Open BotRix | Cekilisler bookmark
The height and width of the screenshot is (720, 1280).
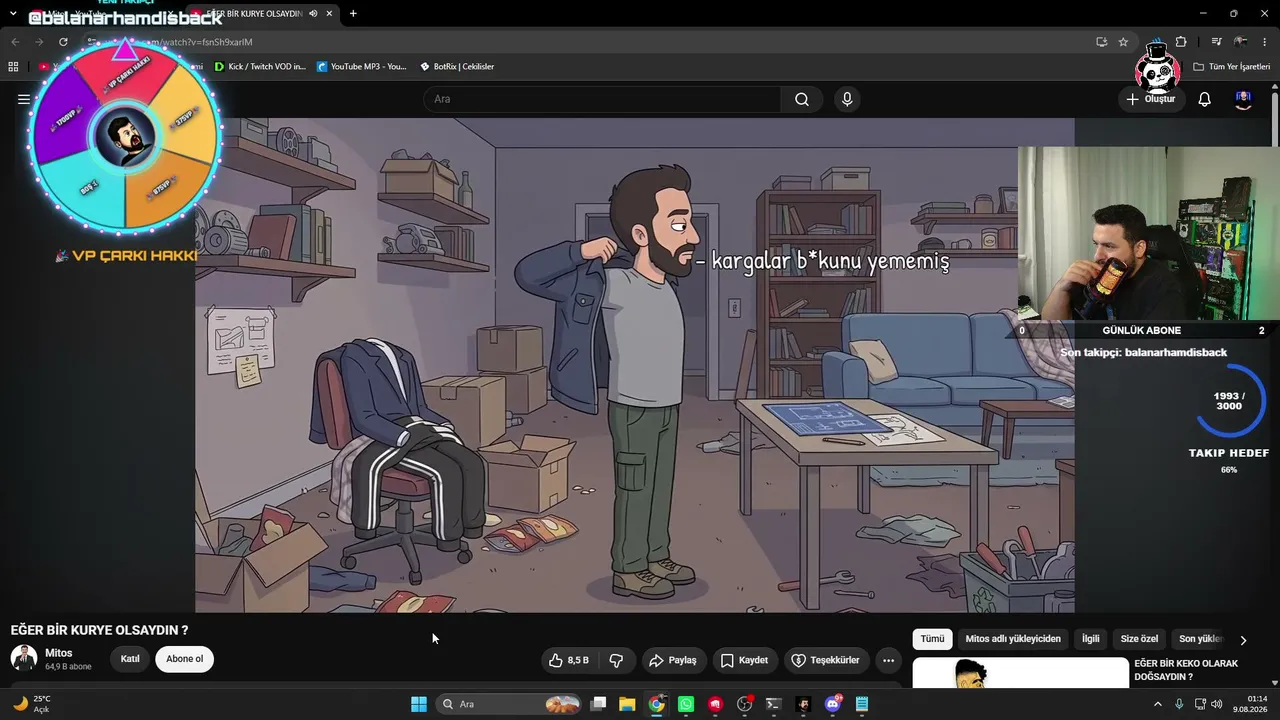tap(456, 67)
